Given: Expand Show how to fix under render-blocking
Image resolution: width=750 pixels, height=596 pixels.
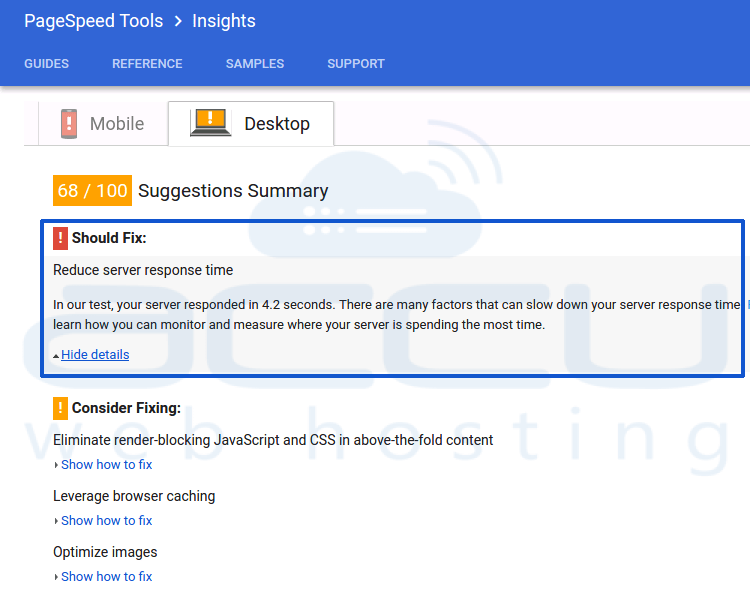Looking at the screenshot, I should [x=106, y=464].
